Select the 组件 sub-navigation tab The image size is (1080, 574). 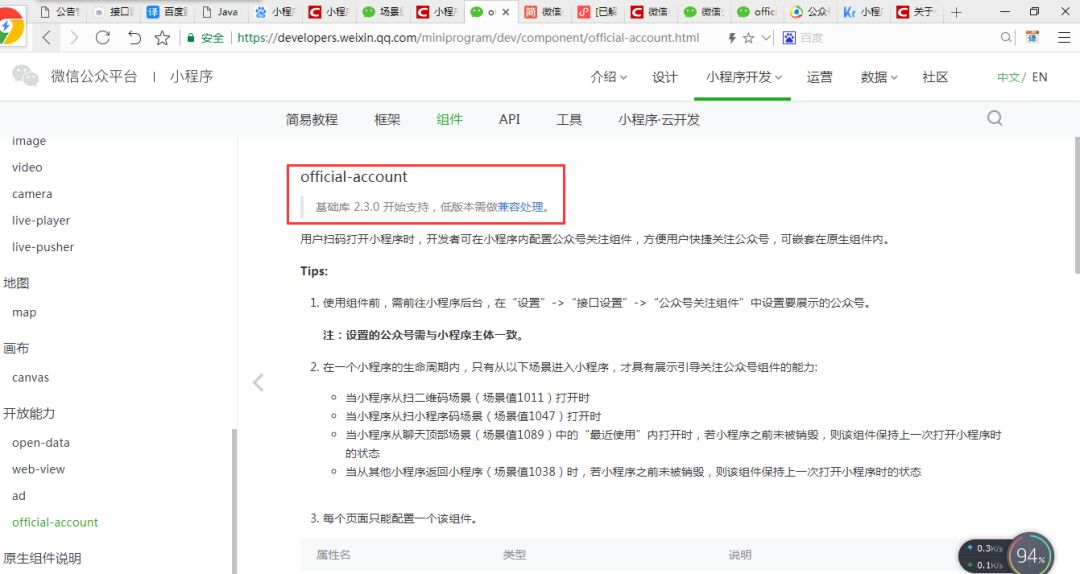pyautogui.click(x=449, y=119)
